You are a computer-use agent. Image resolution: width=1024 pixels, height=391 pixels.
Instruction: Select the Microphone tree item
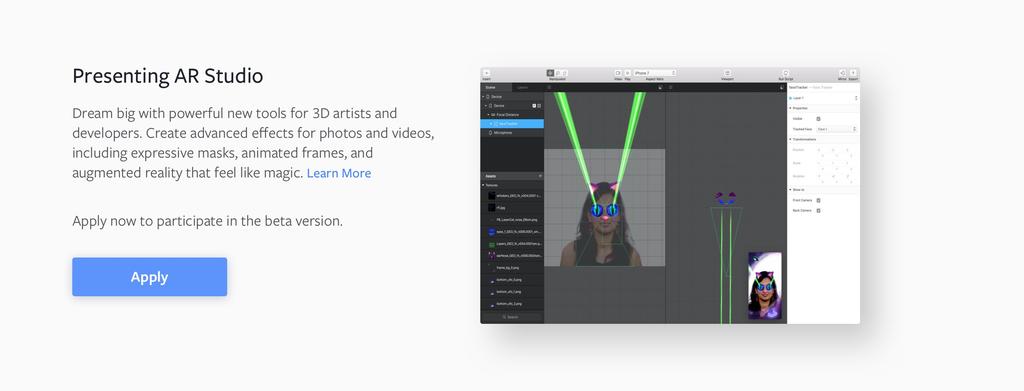(512, 133)
